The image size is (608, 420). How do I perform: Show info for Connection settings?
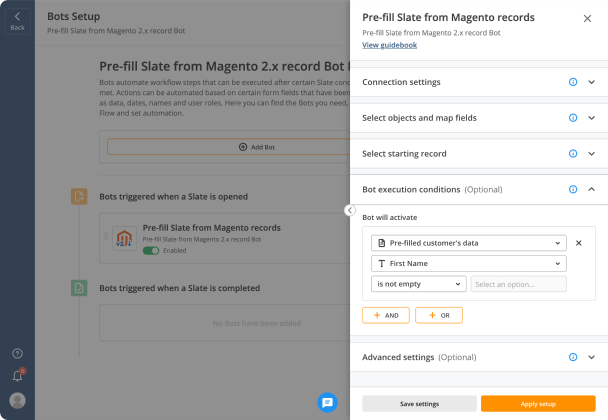click(573, 82)
